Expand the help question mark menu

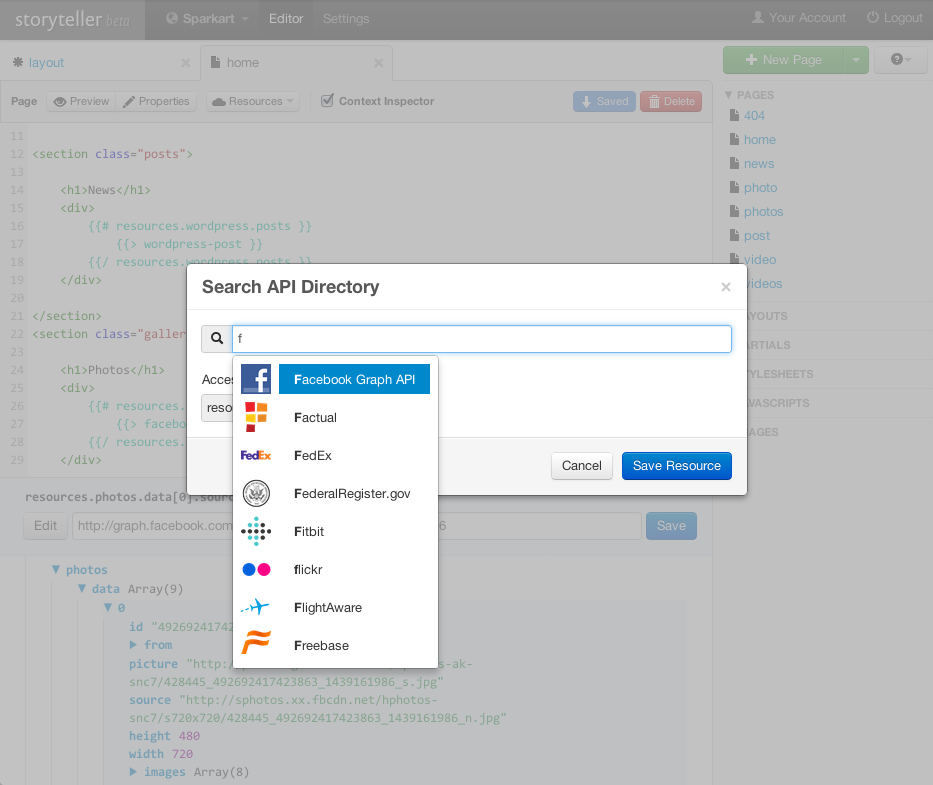pos(900,60)
